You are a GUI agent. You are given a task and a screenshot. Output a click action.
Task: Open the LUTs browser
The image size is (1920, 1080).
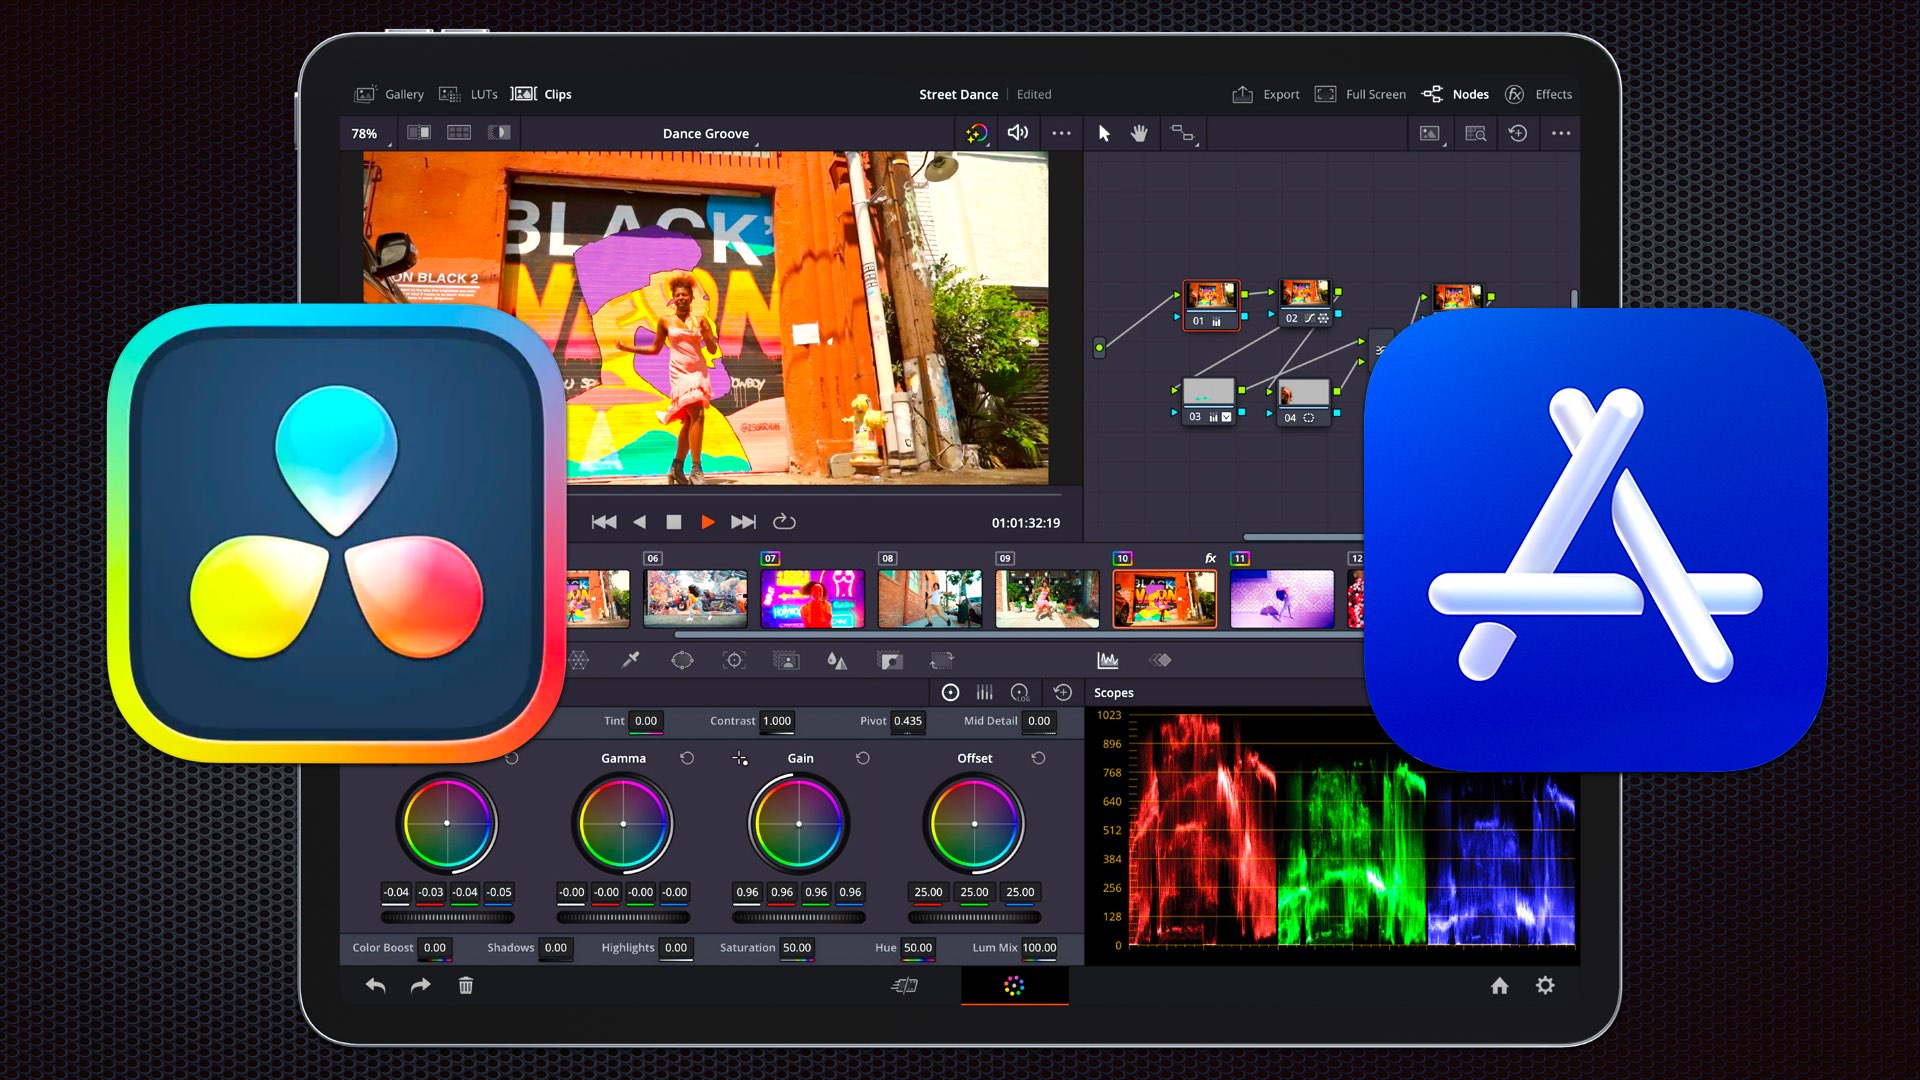pyautogui.click(x=468, y=94)
